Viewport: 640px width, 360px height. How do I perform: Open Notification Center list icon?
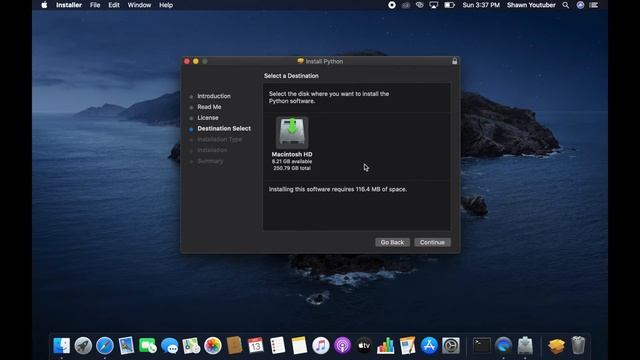click(594, 5)
